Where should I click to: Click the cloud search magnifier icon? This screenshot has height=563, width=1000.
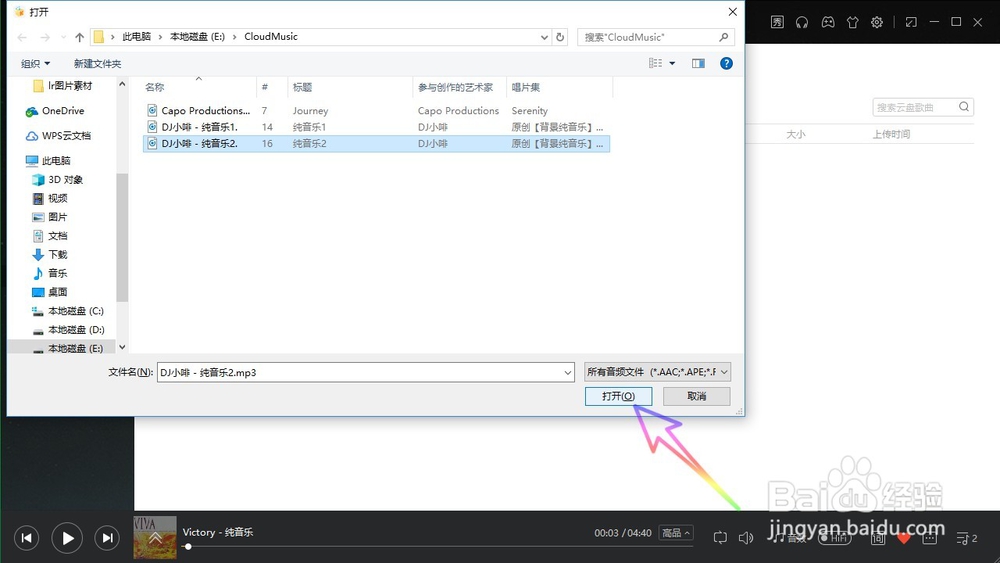[964, 106]
